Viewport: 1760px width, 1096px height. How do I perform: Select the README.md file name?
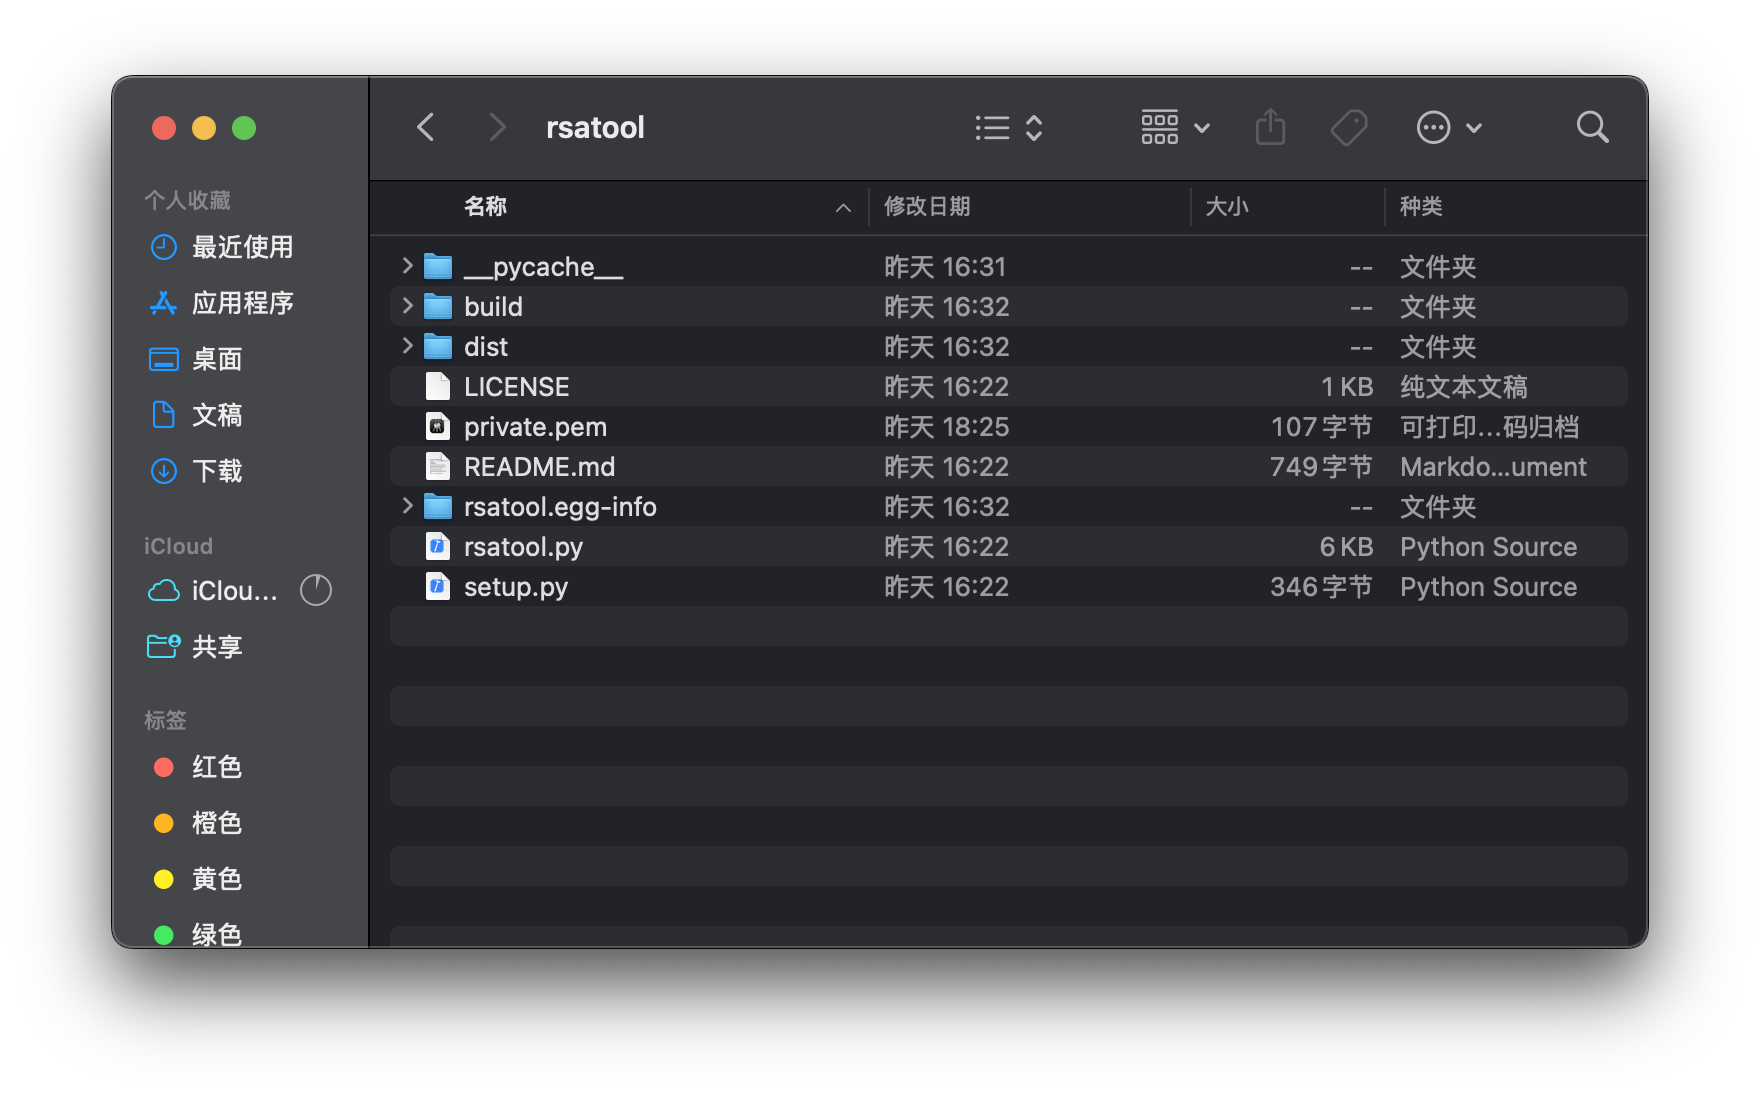click(540, 467)
